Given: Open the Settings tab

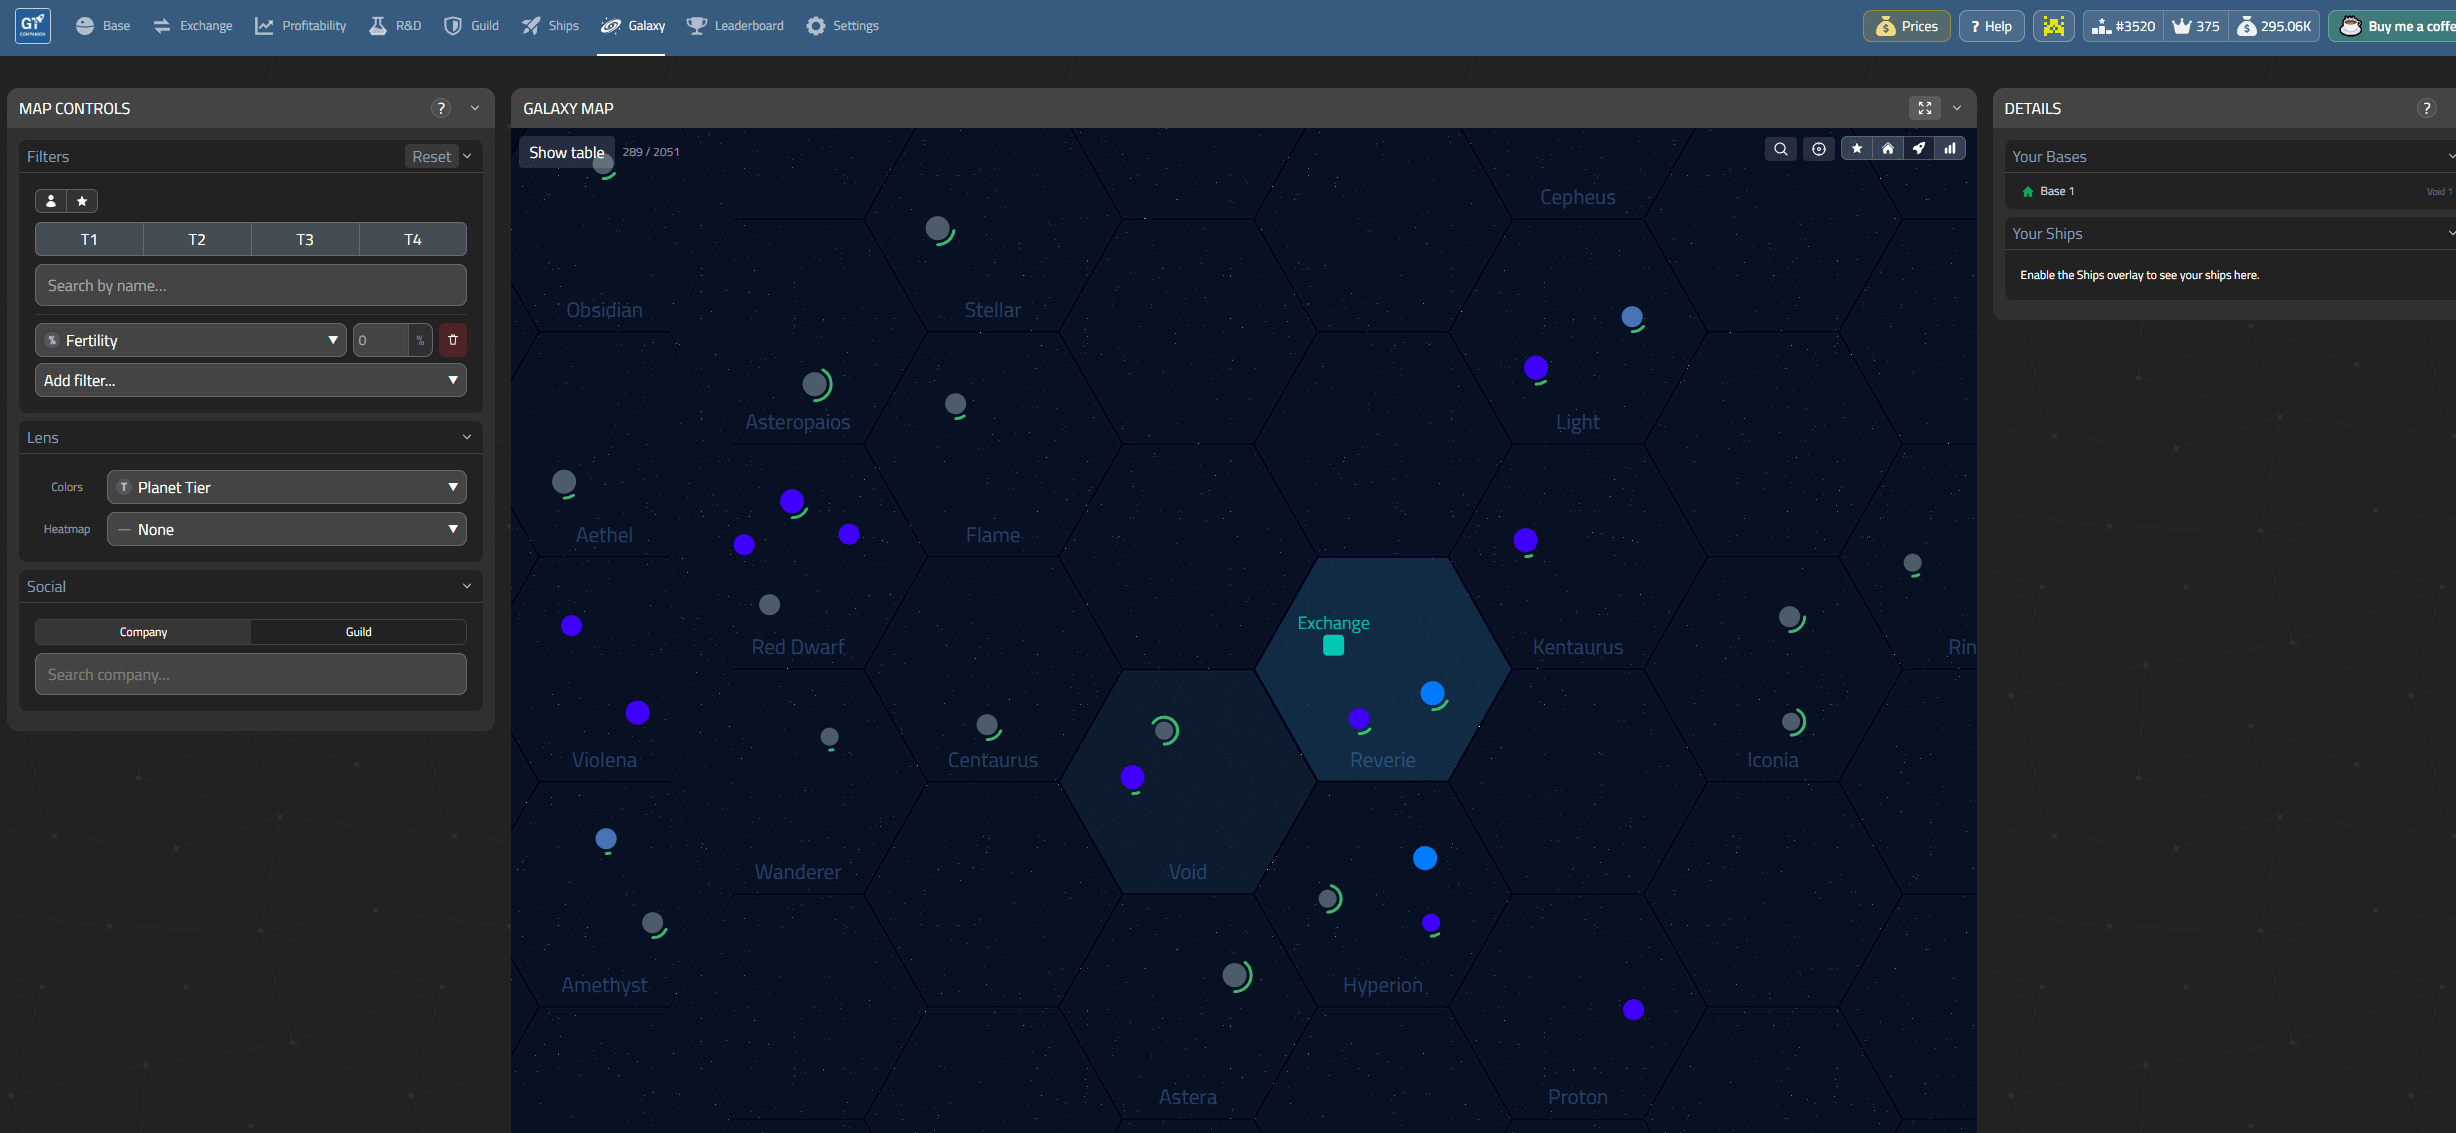Looking at the screenshot, I should point(843,26).
